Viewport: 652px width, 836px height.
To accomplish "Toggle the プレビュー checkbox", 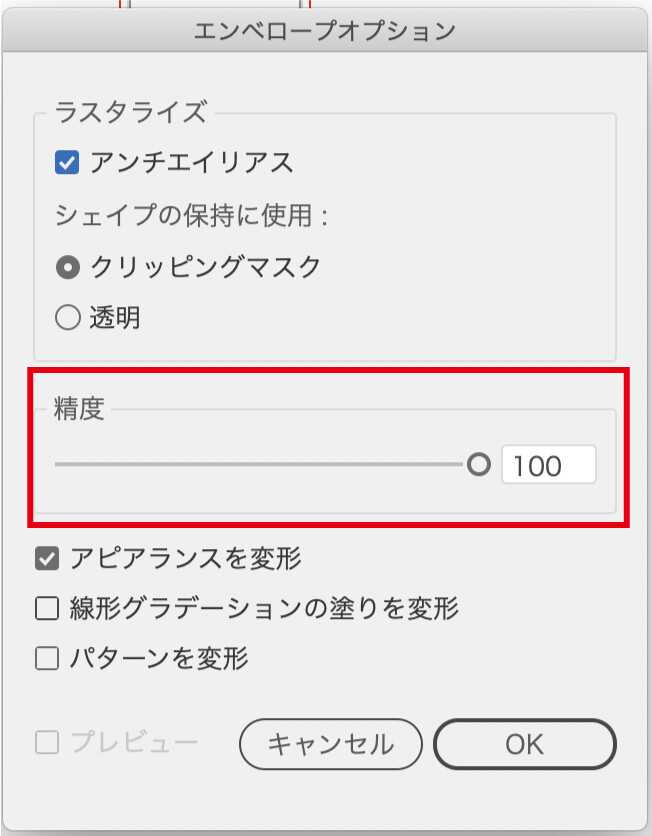I will click(x=47, y=743).
